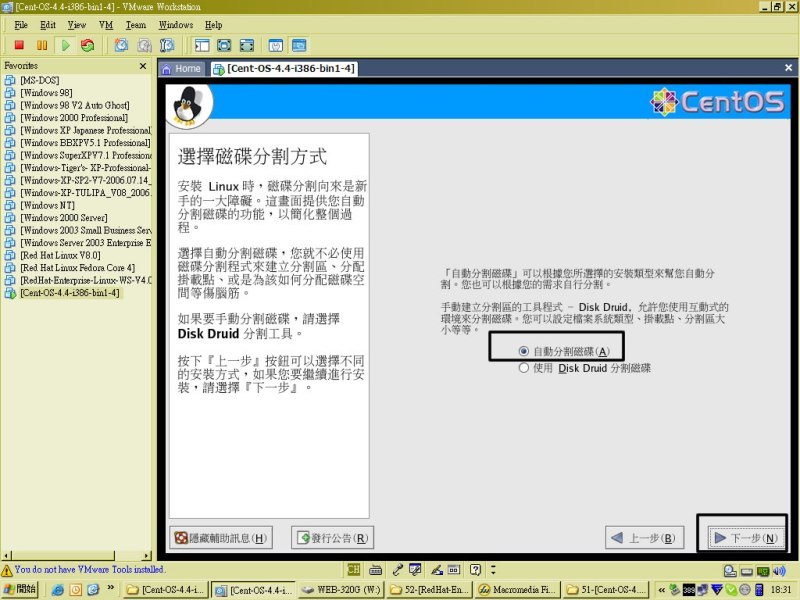Select the Cent-OS-4.4-i386-bin1-4 tab
The height and width of the screenshot is (600, 800).
click(284, 69)
